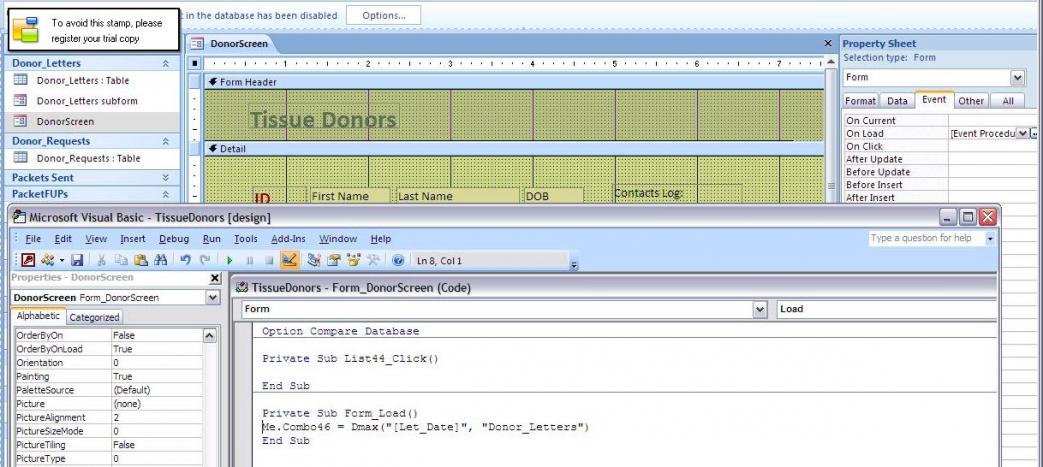
Task: Open the Insert menu
Action: [x=133, y=239]
